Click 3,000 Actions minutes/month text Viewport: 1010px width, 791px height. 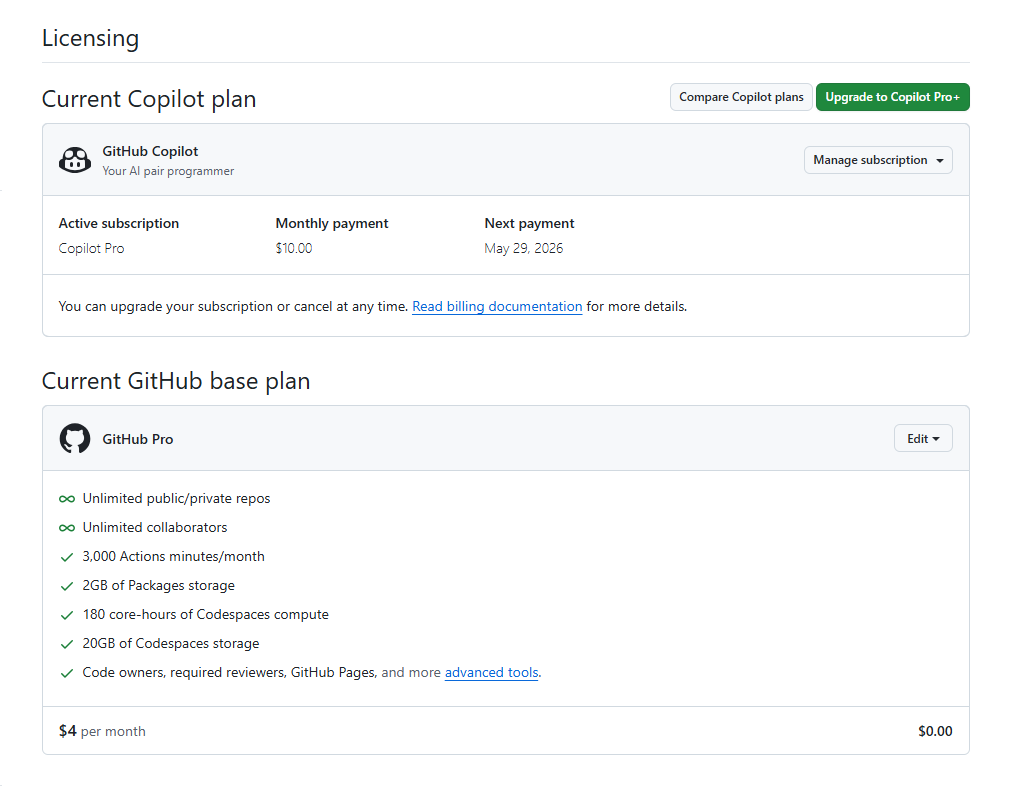coord(173,557)
